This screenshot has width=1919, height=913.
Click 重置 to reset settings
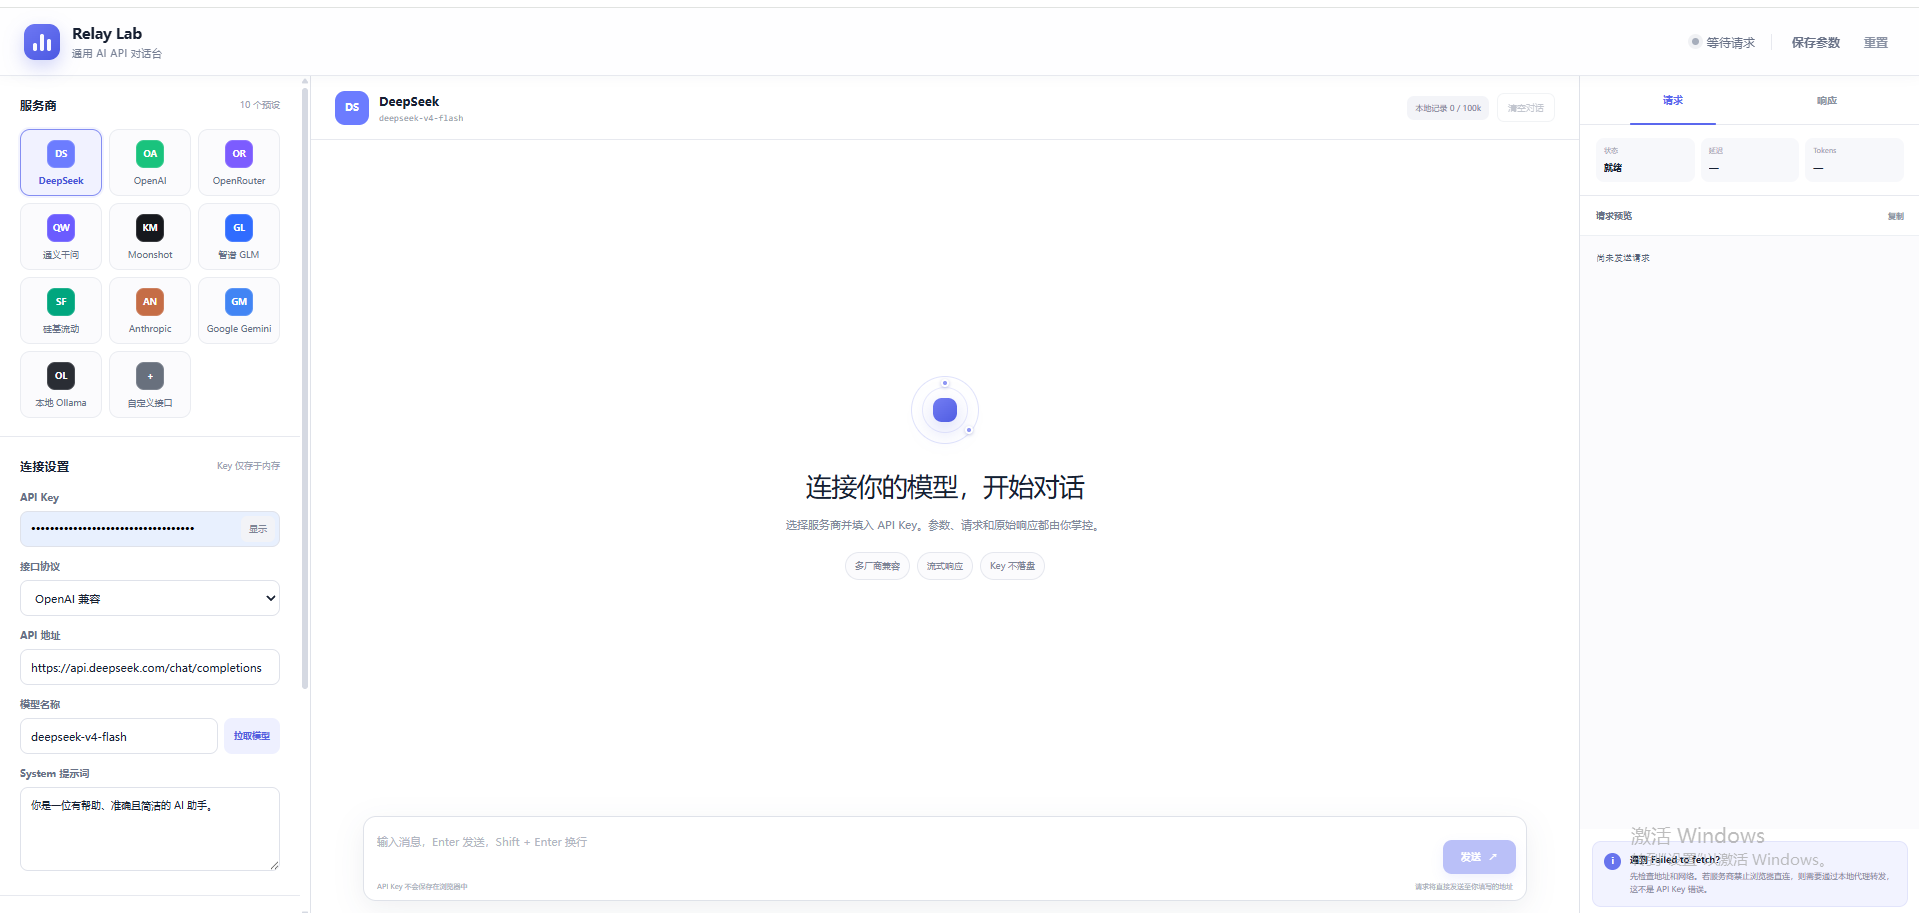[x=1876, y=43]
